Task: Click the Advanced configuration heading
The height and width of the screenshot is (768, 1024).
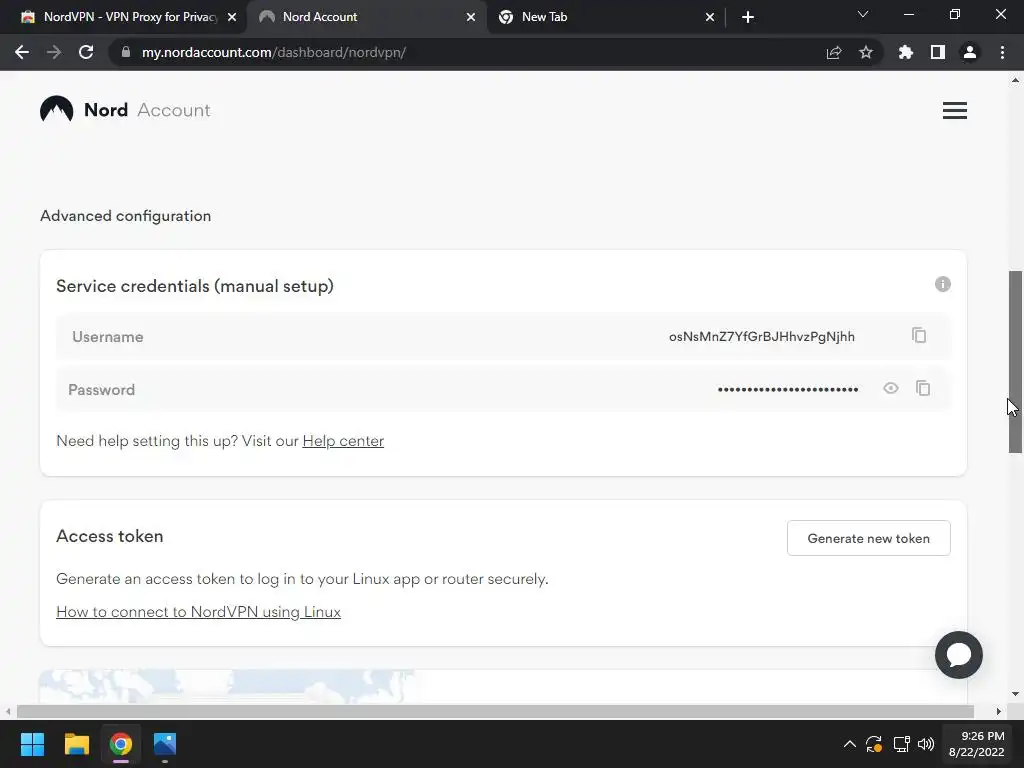Action: (x=125, y=216)
